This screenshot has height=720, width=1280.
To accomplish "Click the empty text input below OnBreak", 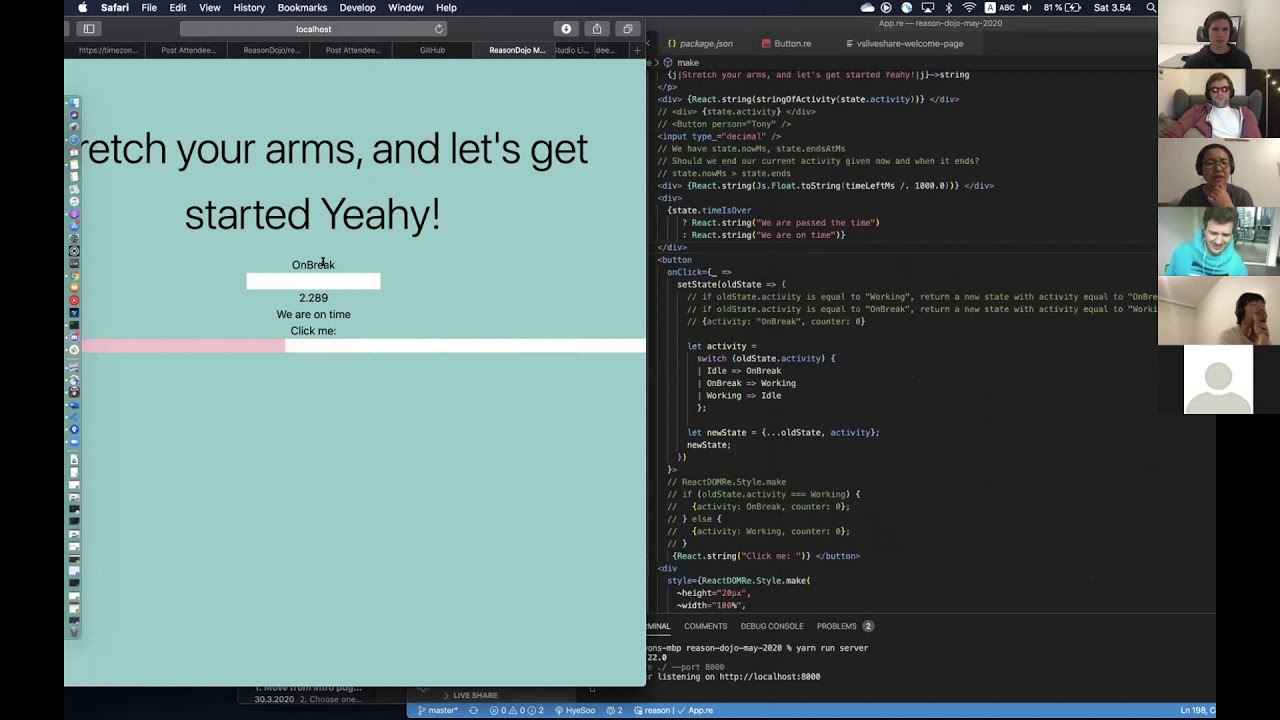I will (x=313, y=281).
